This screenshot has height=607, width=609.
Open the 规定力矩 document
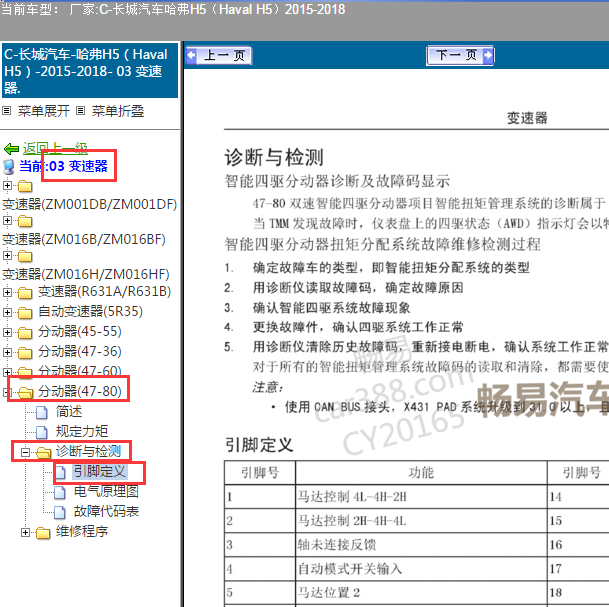coord(82,431)
